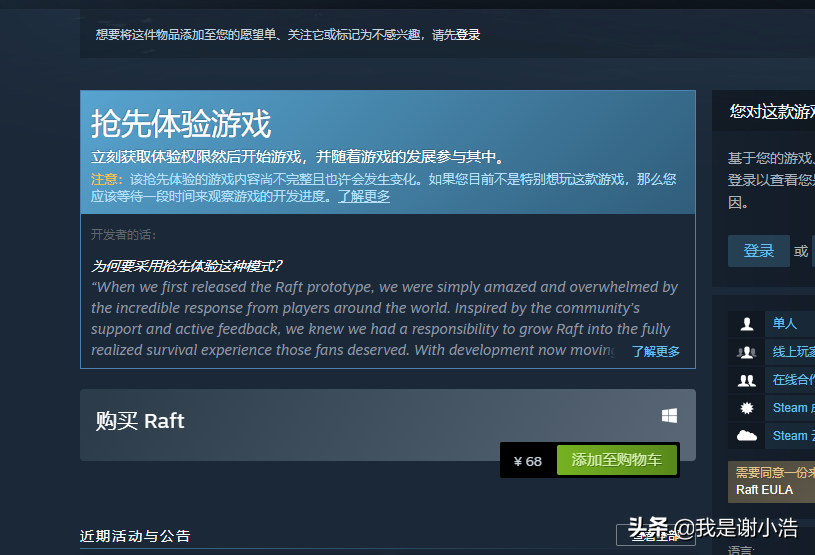This screenshot has height=555, width=815.
Task: Click the Steam achievements star icon
Action: pyautogui.click(x=747, y=408)
